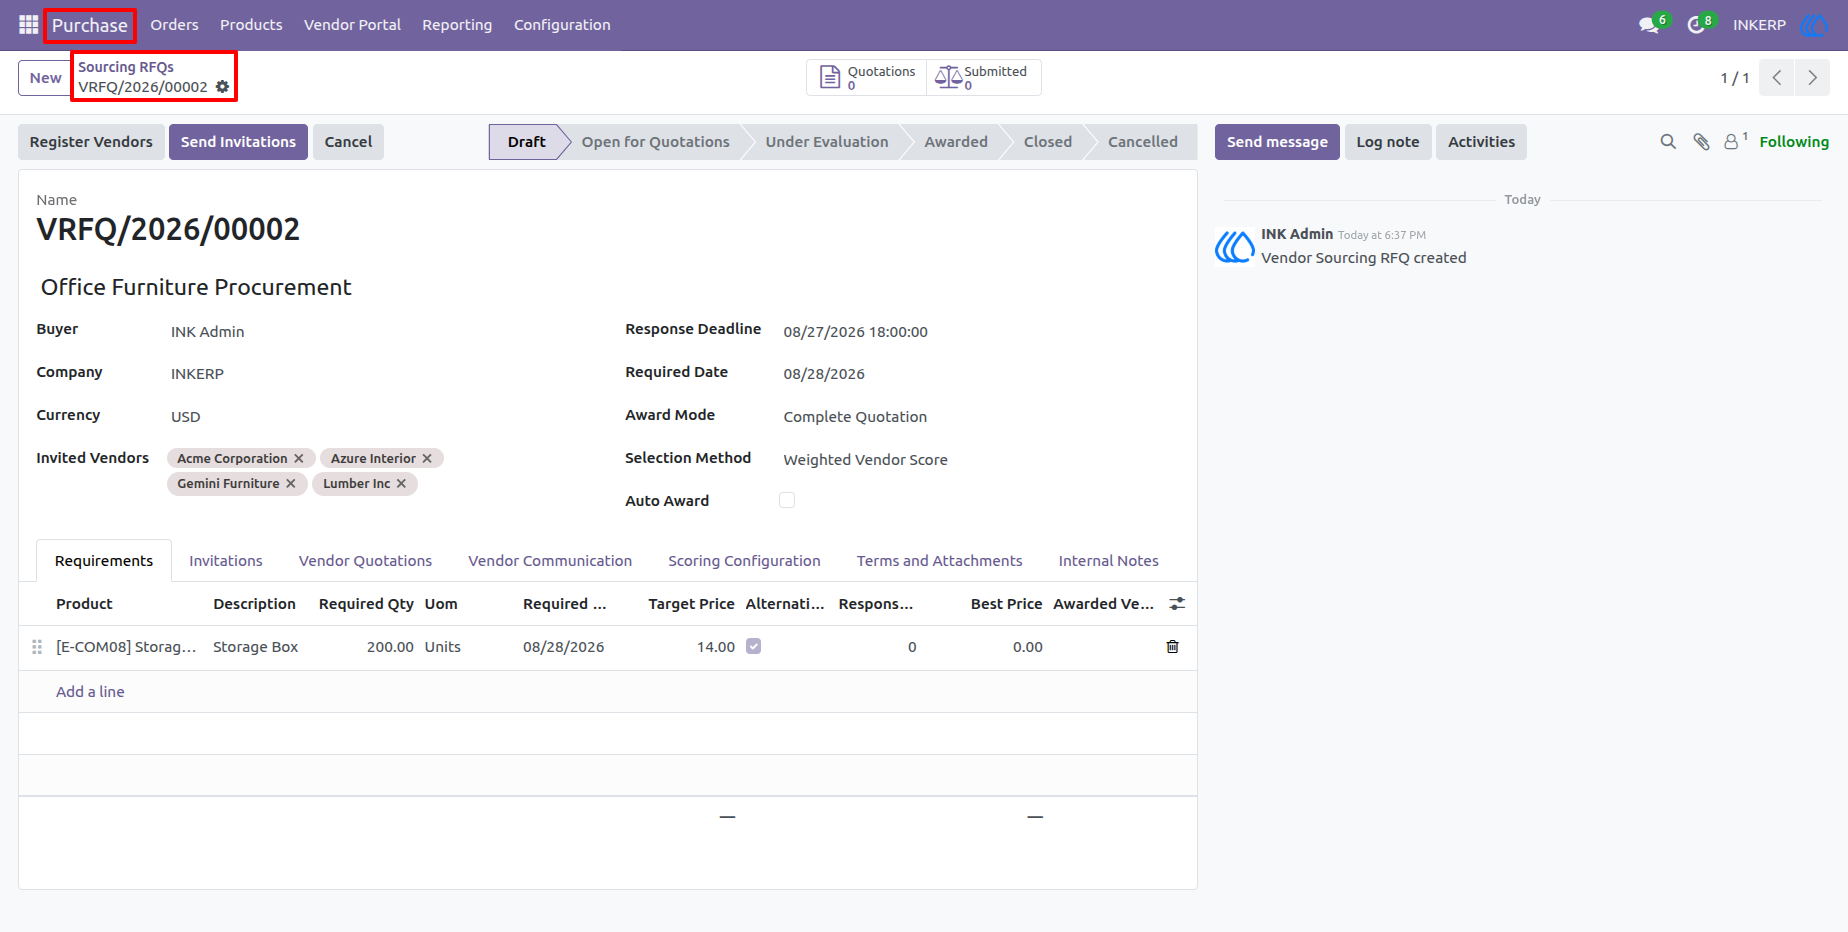Image resolution: width=1848 pixels, height=932 pixels.
Task: Click the Log note button
Action: point(1388,142)
